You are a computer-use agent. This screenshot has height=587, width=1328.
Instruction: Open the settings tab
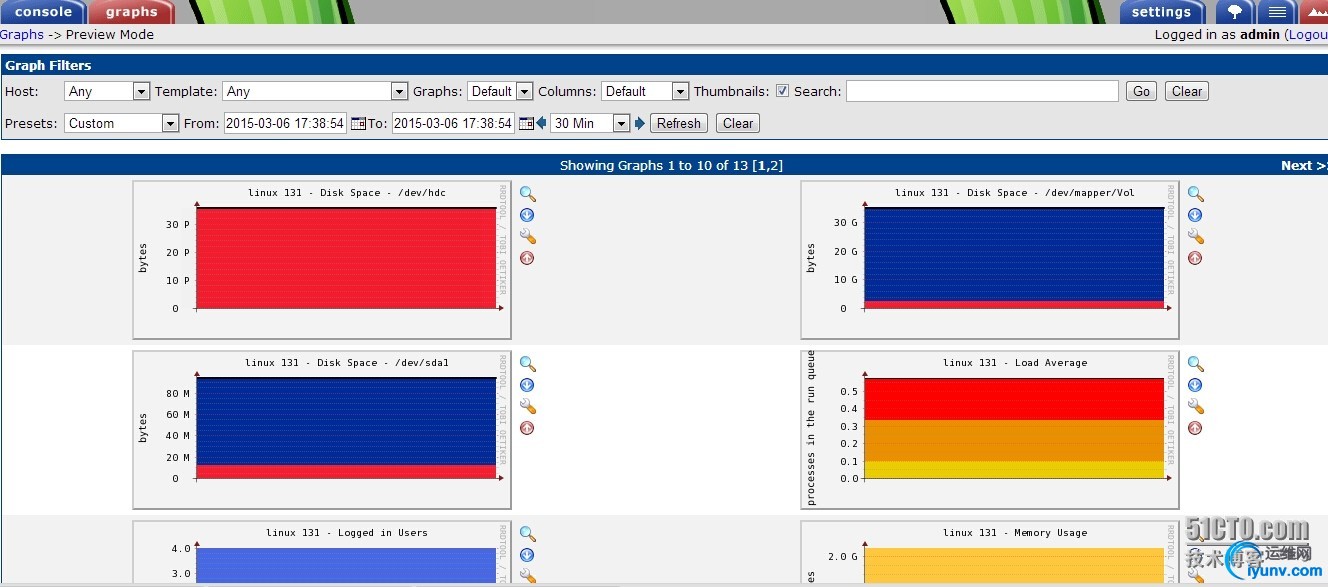pos(1161,12)
